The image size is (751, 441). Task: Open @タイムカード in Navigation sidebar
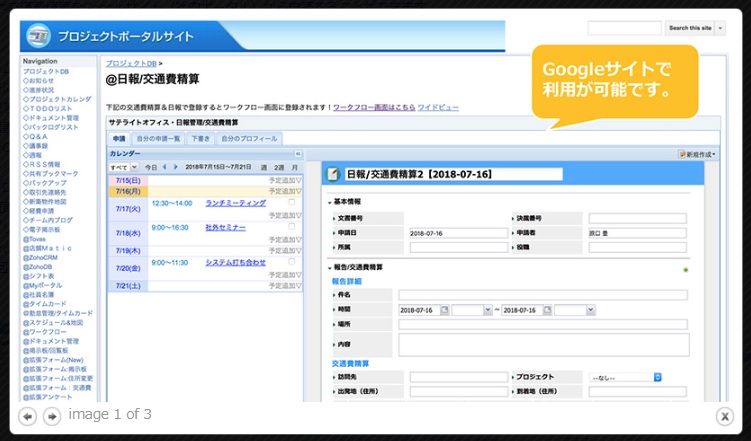click(x=45, y=304)
